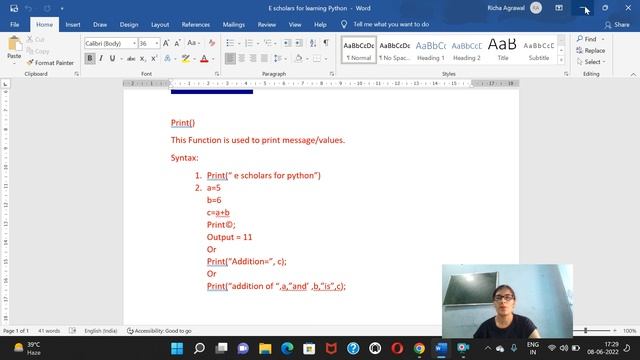640x360 pixels.
Task: Switch to the Layout tab
Action: pos(160,24)
